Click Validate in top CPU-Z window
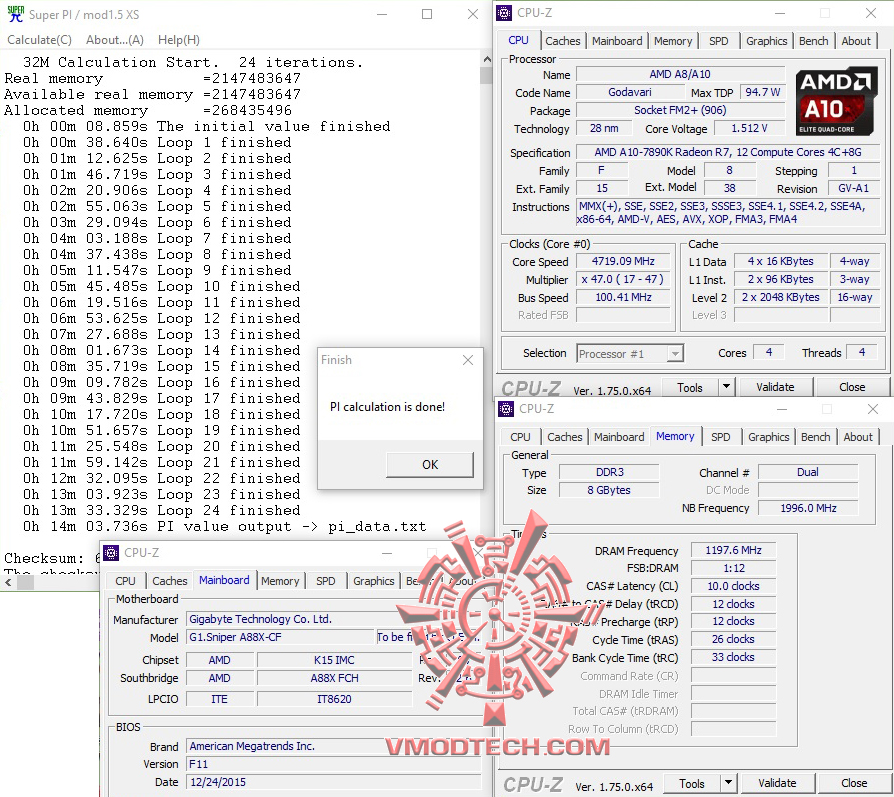This screenshot has height=797, width=894. click(775, 387)
